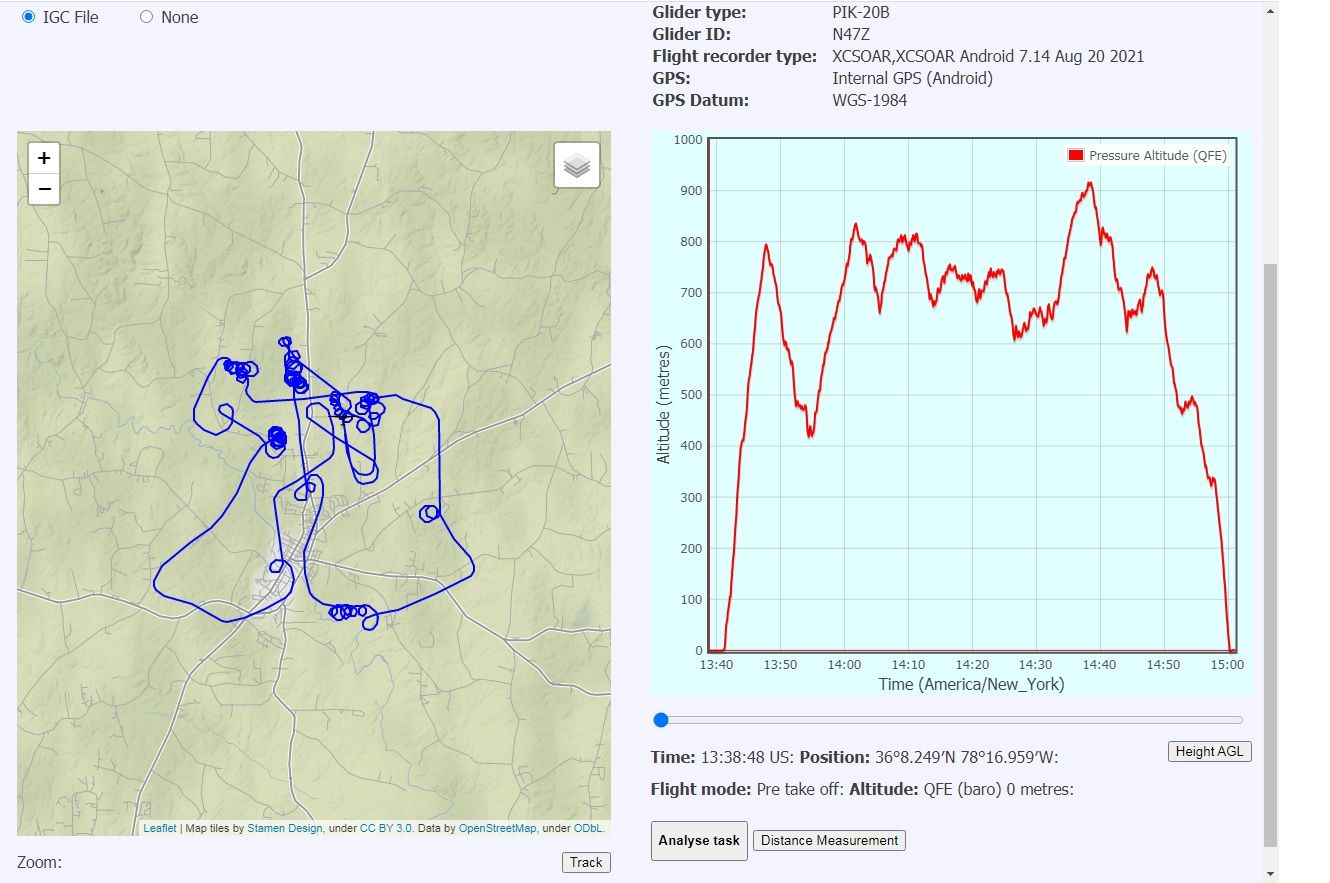The height and width of the screenshot is (883, 1330).
Task: Open the Distance Measurement tool
Action: click(829, 840)
